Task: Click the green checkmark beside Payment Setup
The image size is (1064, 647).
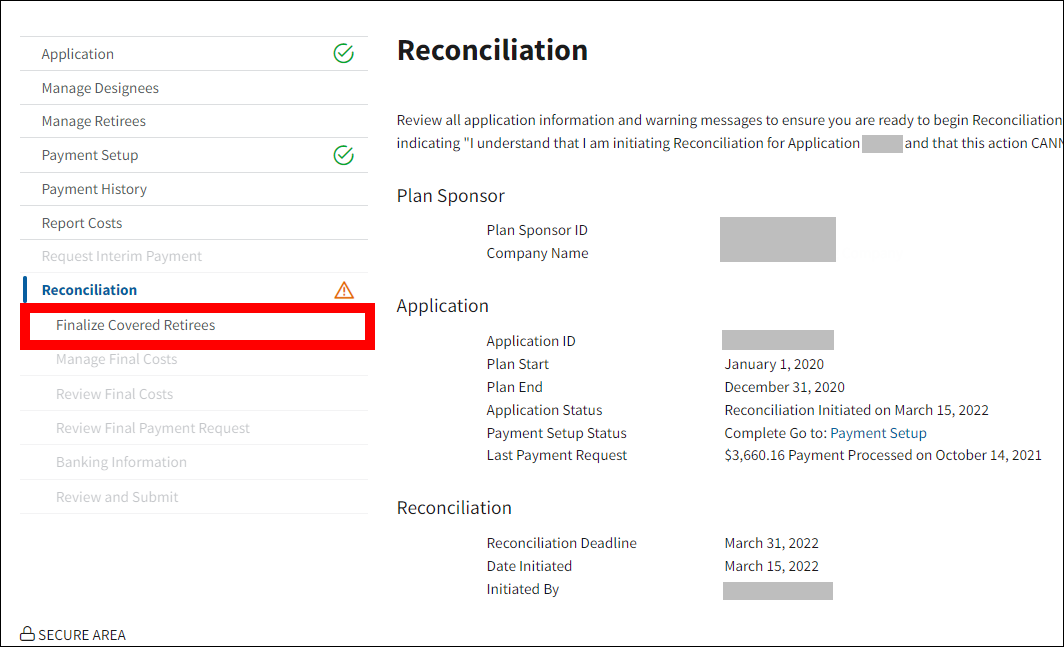Action: click(x=343, y=155)
